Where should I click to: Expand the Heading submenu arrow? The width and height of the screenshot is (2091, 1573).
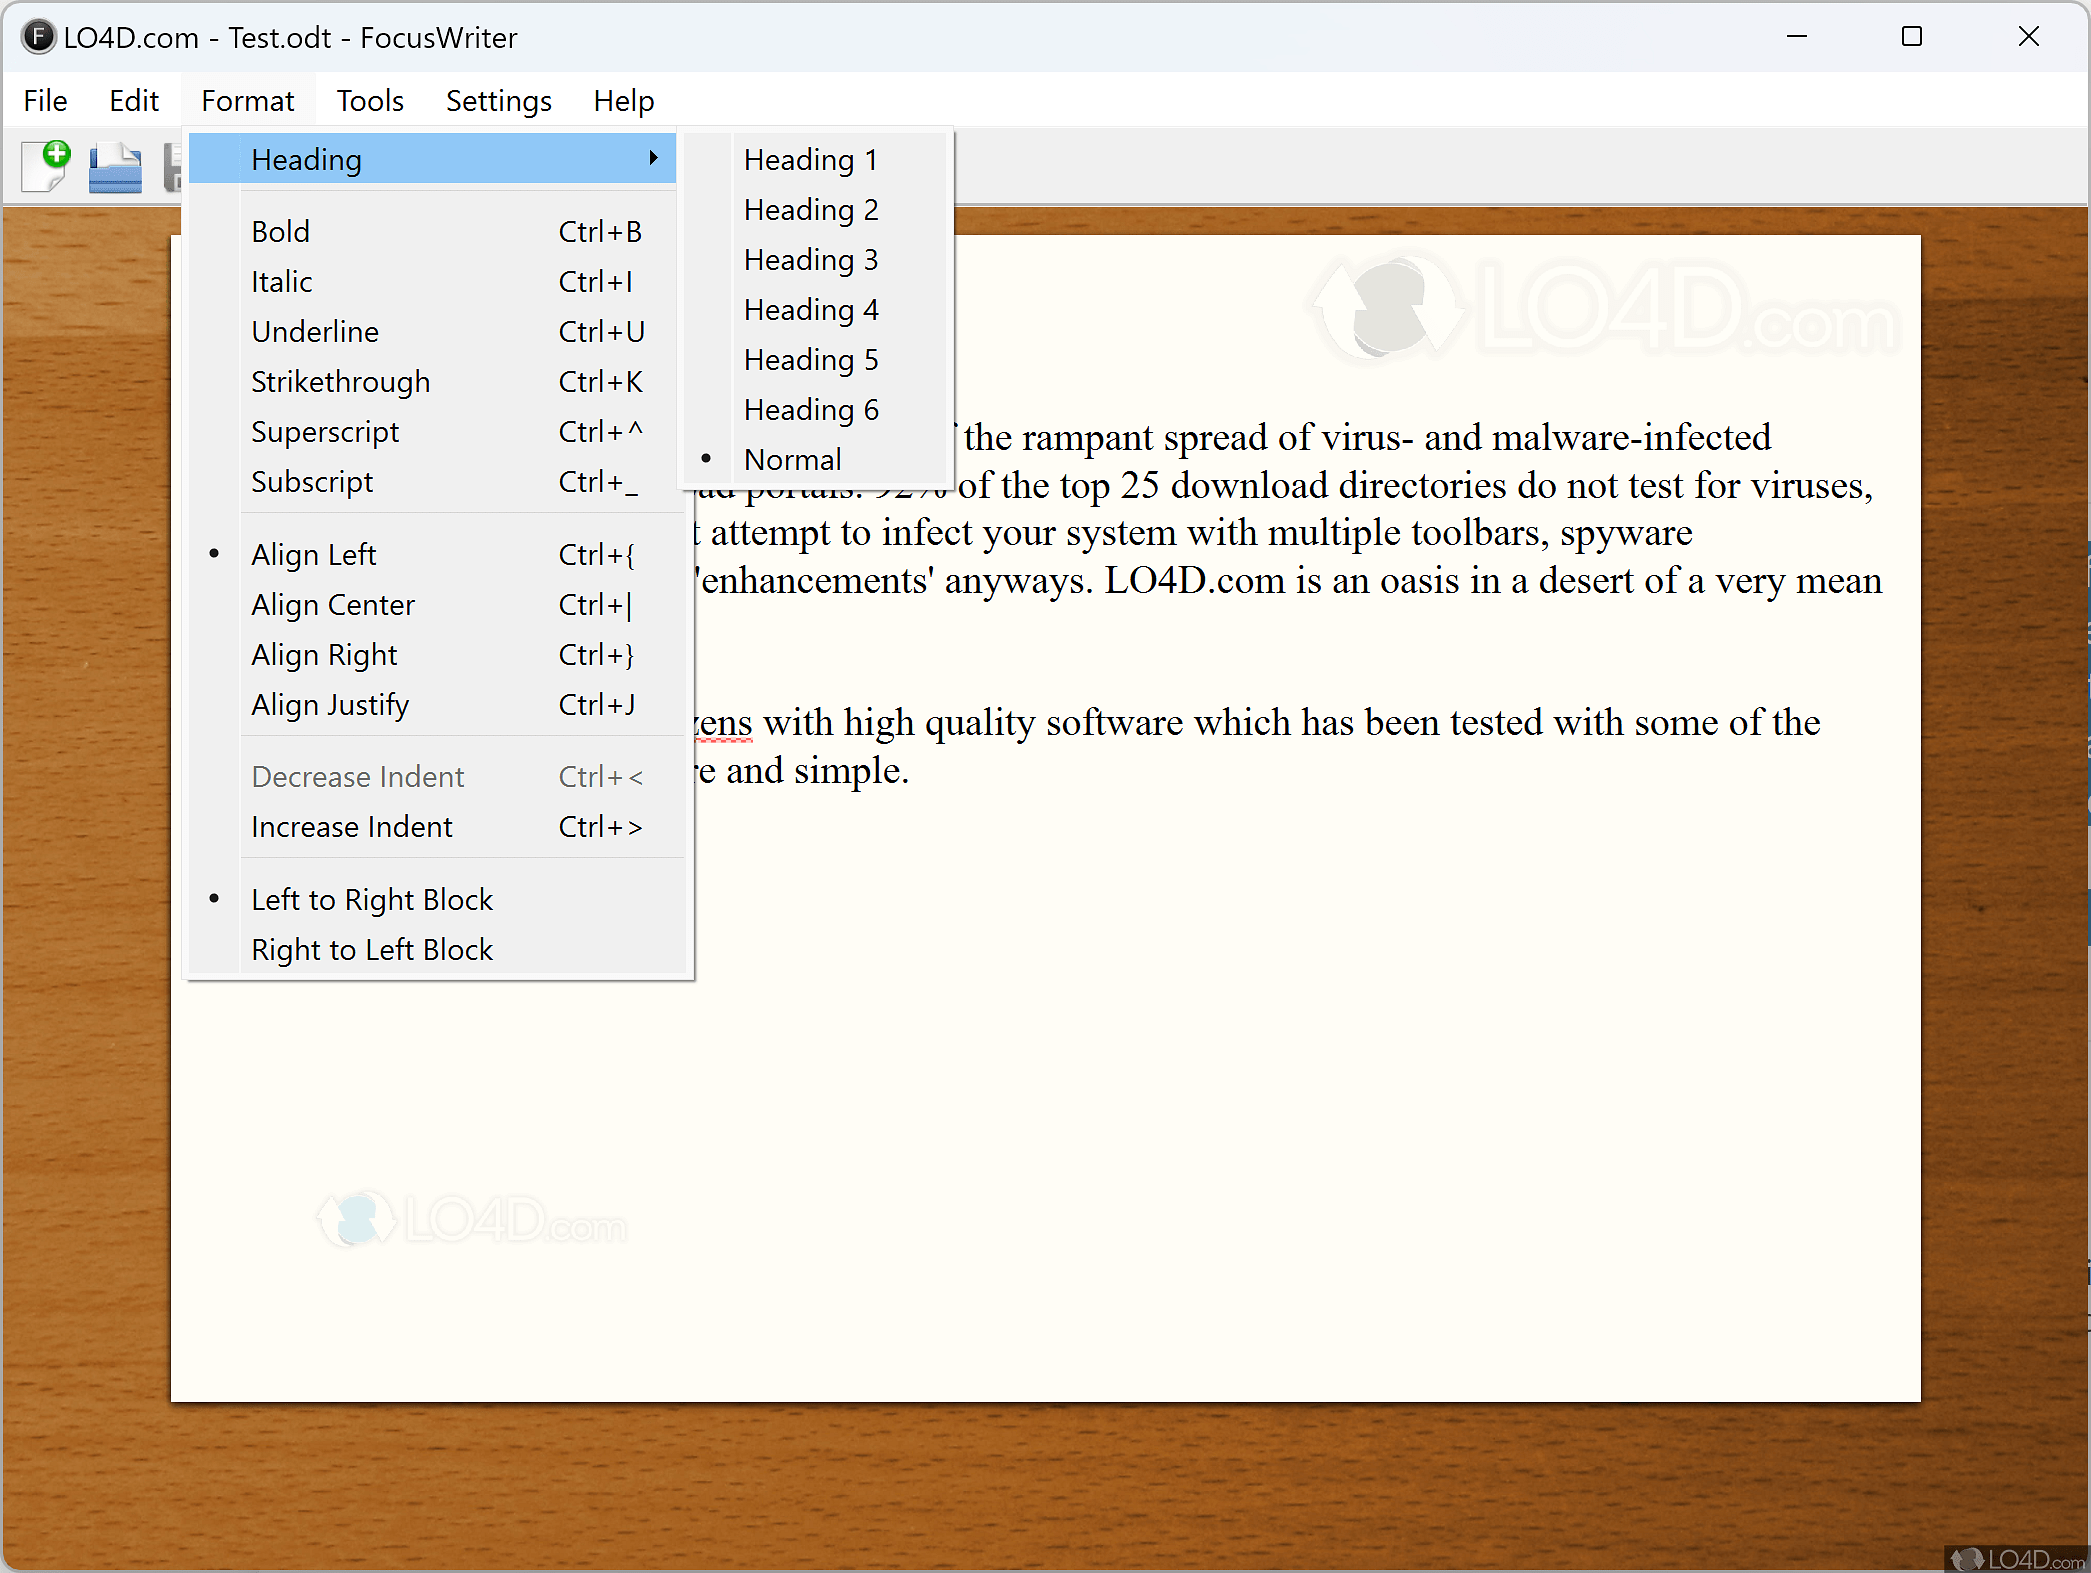(x=654, y=158)
